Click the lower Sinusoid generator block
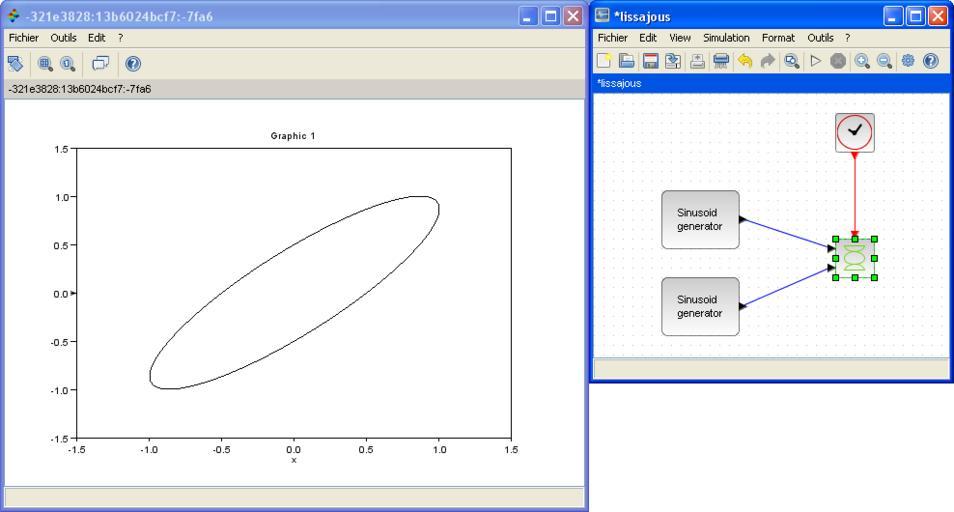 700,306
